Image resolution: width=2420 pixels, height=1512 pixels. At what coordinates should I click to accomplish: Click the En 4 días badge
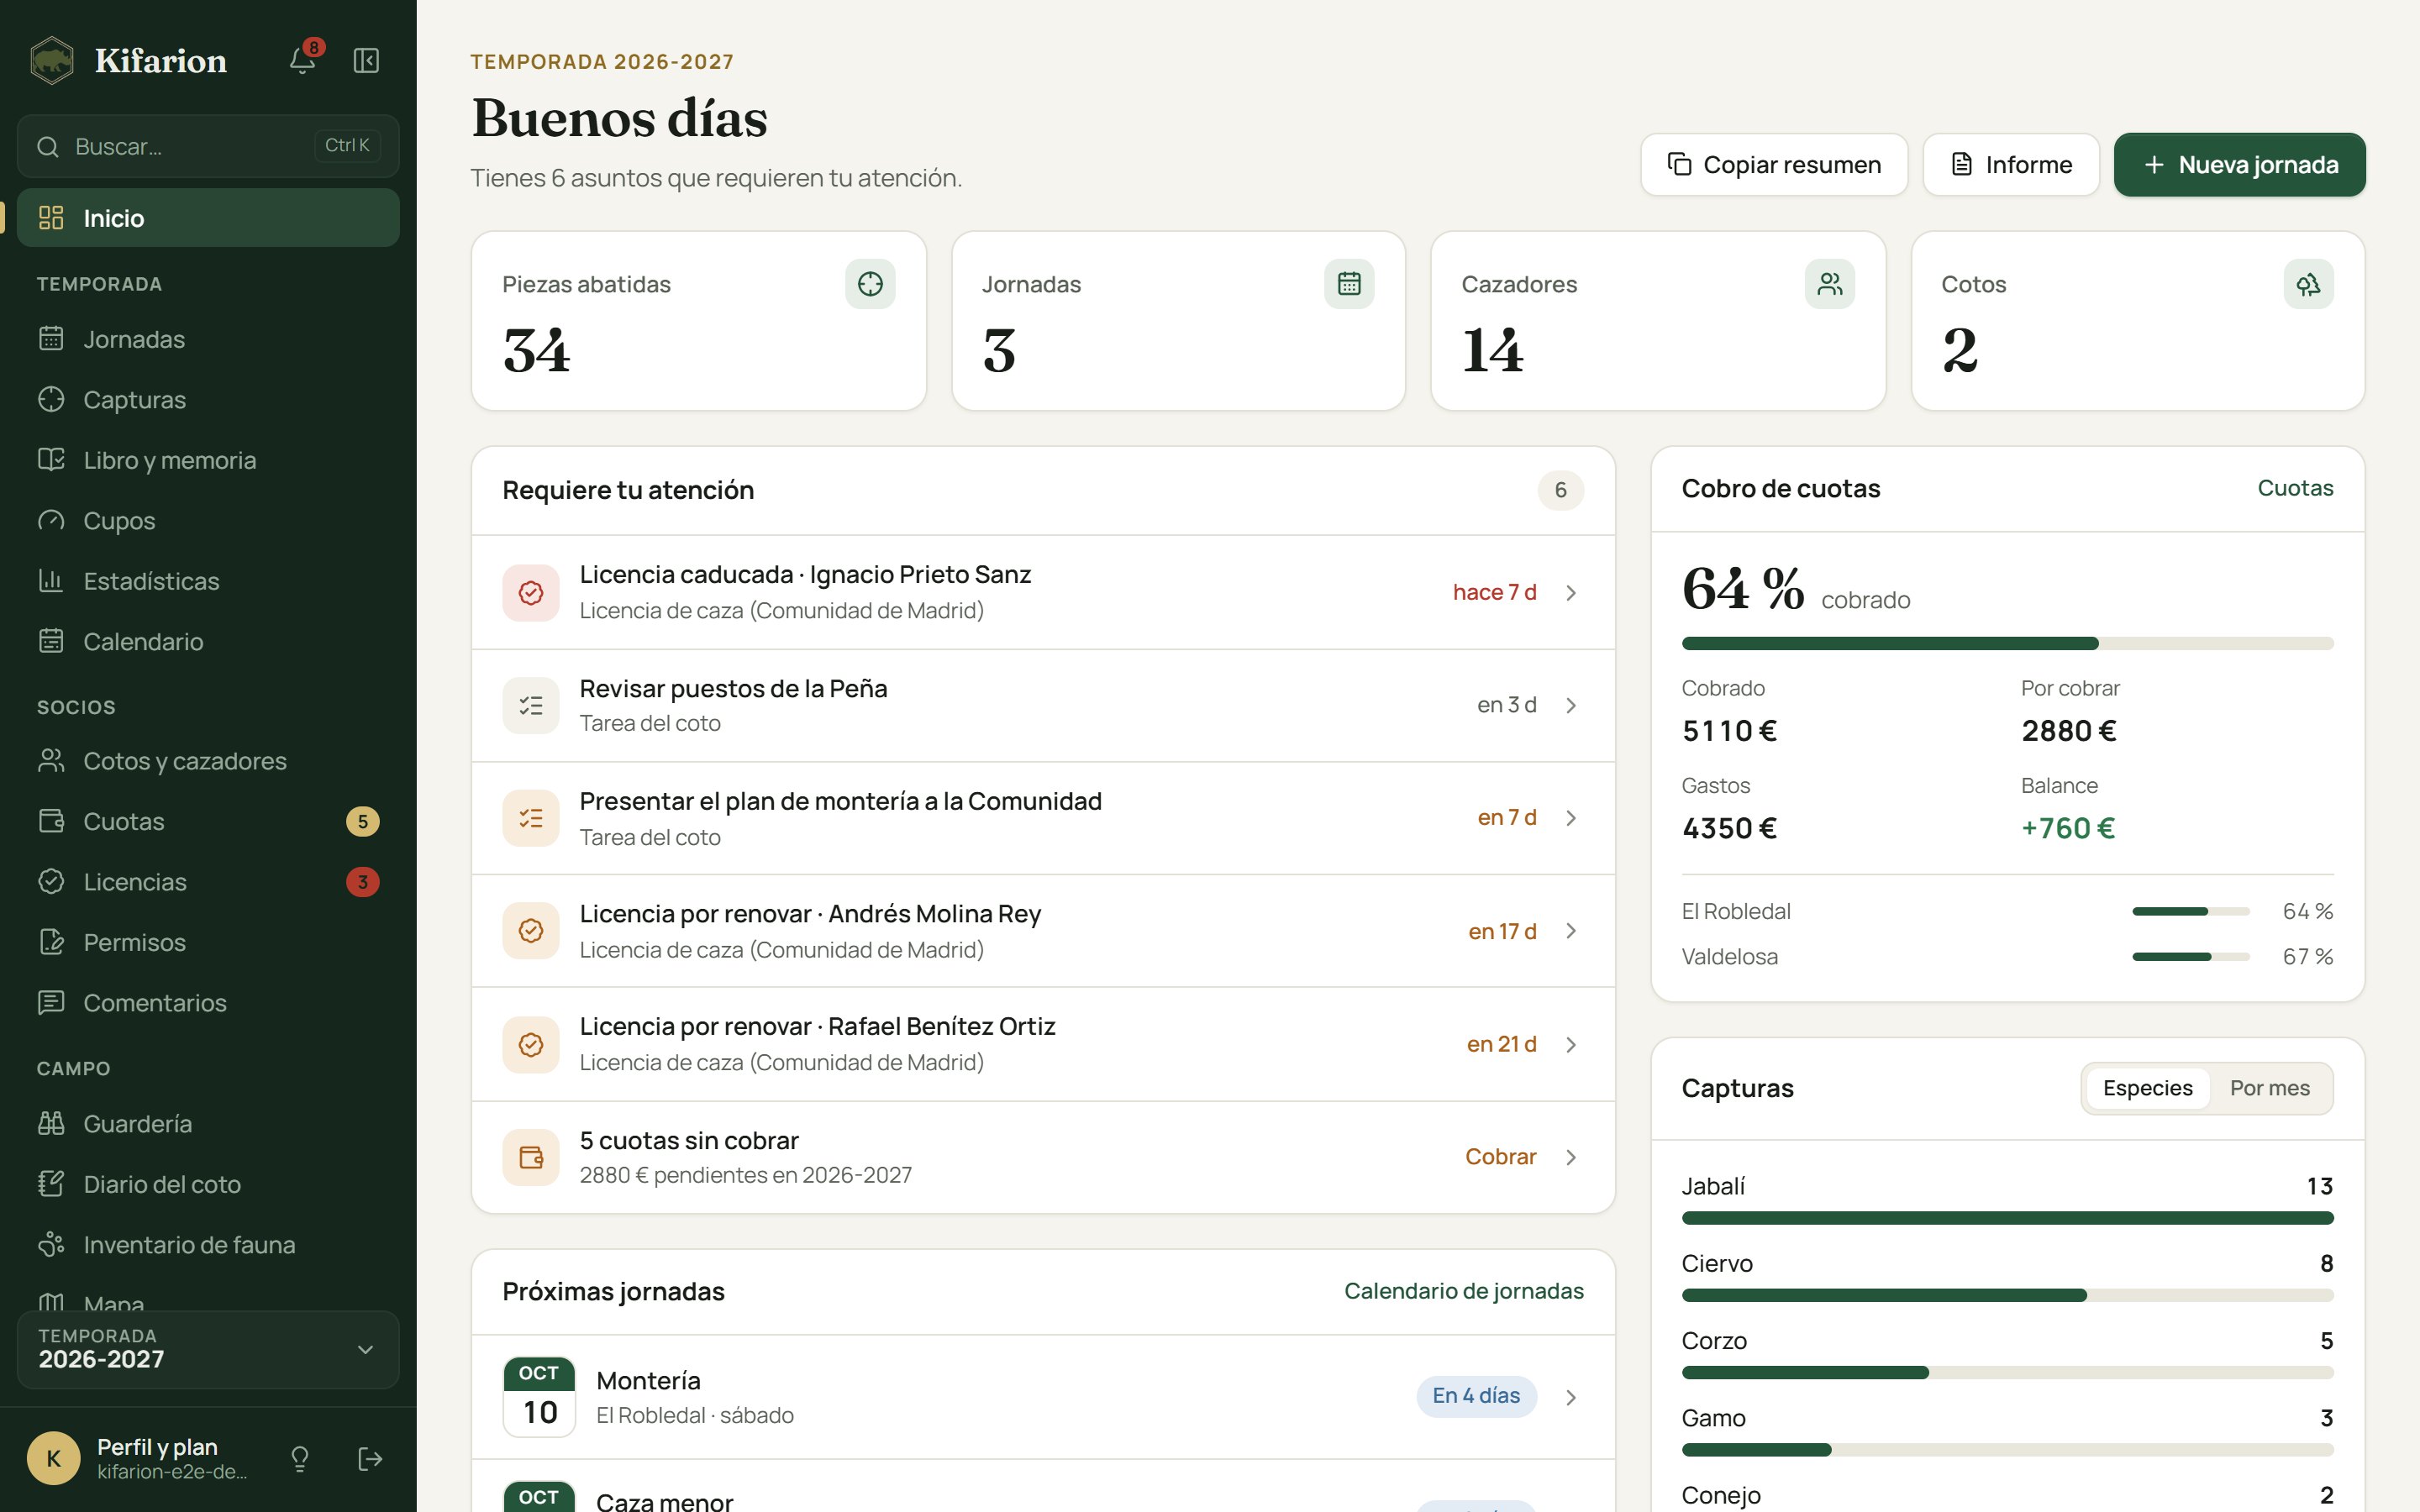tap(1476, 1396)
